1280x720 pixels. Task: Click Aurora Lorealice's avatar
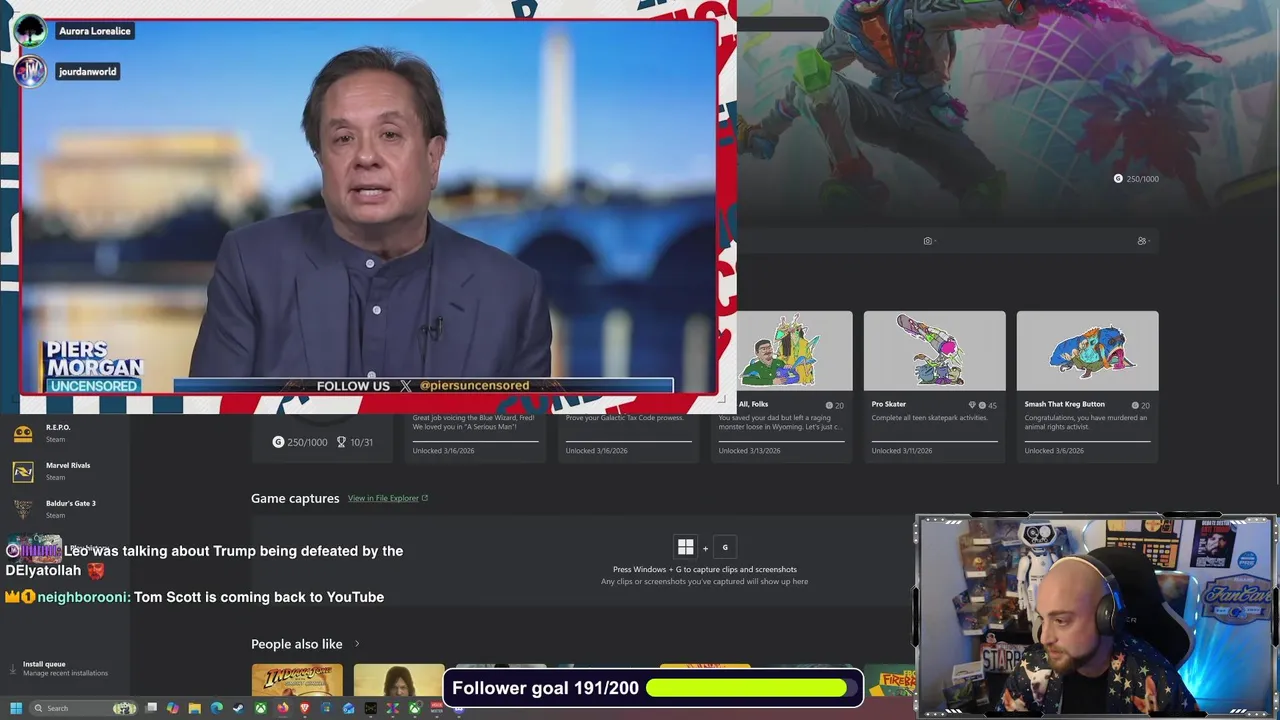pos(30,31)
